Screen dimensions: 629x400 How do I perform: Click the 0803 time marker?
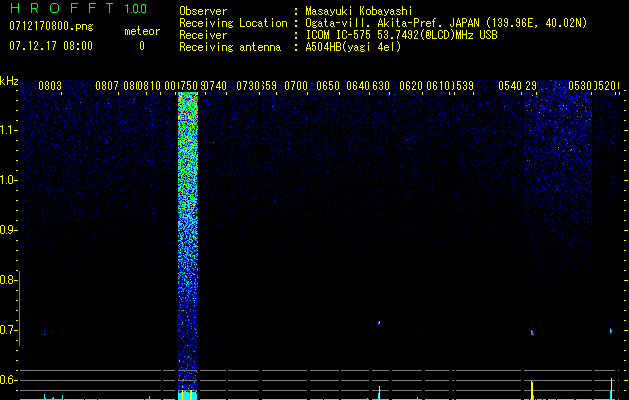(50, 86)
